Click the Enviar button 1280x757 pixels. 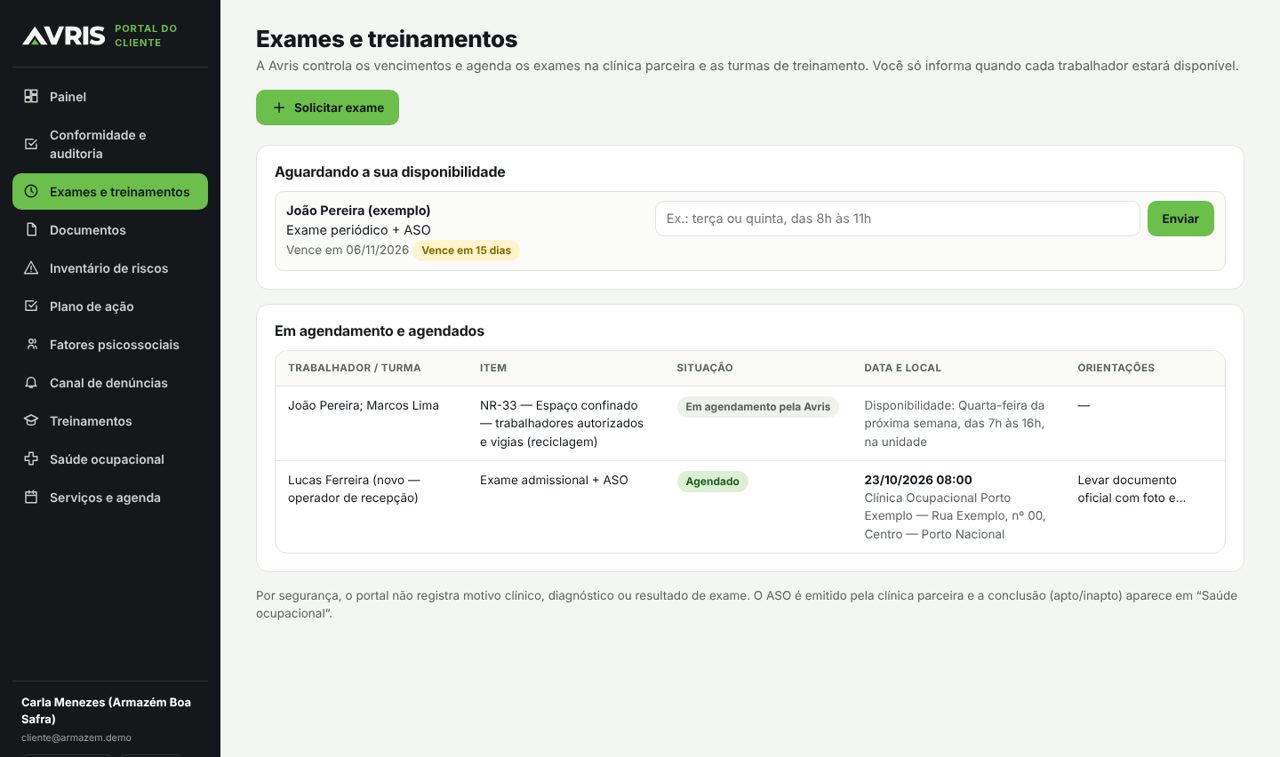1180,219
